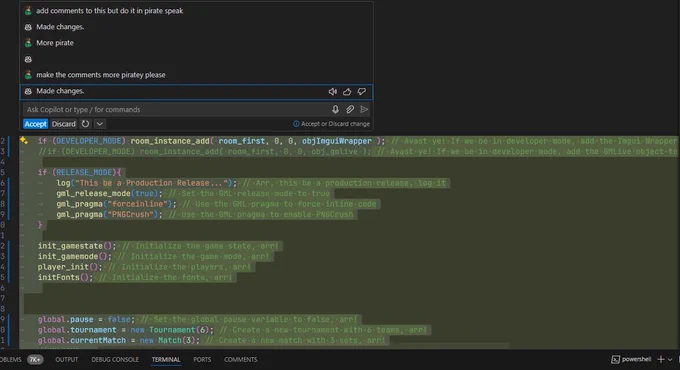Image resolution: width=680 pixels, height=370 pixels.
Task: Click the 7K+ problems count badge
Action: 35,360
